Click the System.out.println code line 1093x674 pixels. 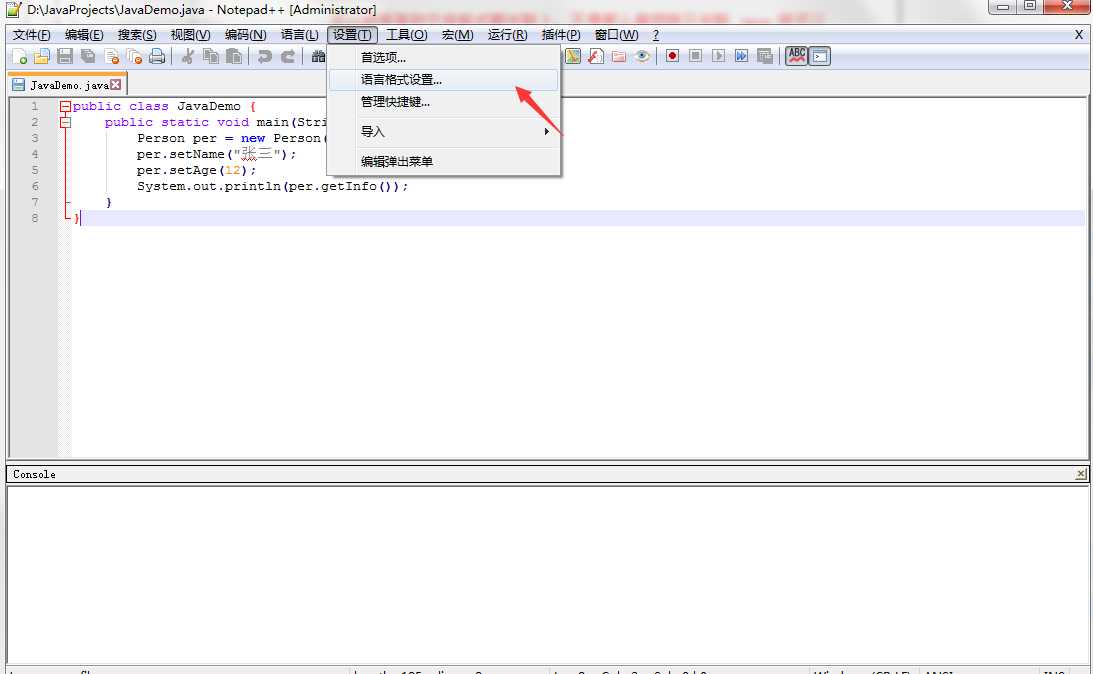(x=273, y=186)
